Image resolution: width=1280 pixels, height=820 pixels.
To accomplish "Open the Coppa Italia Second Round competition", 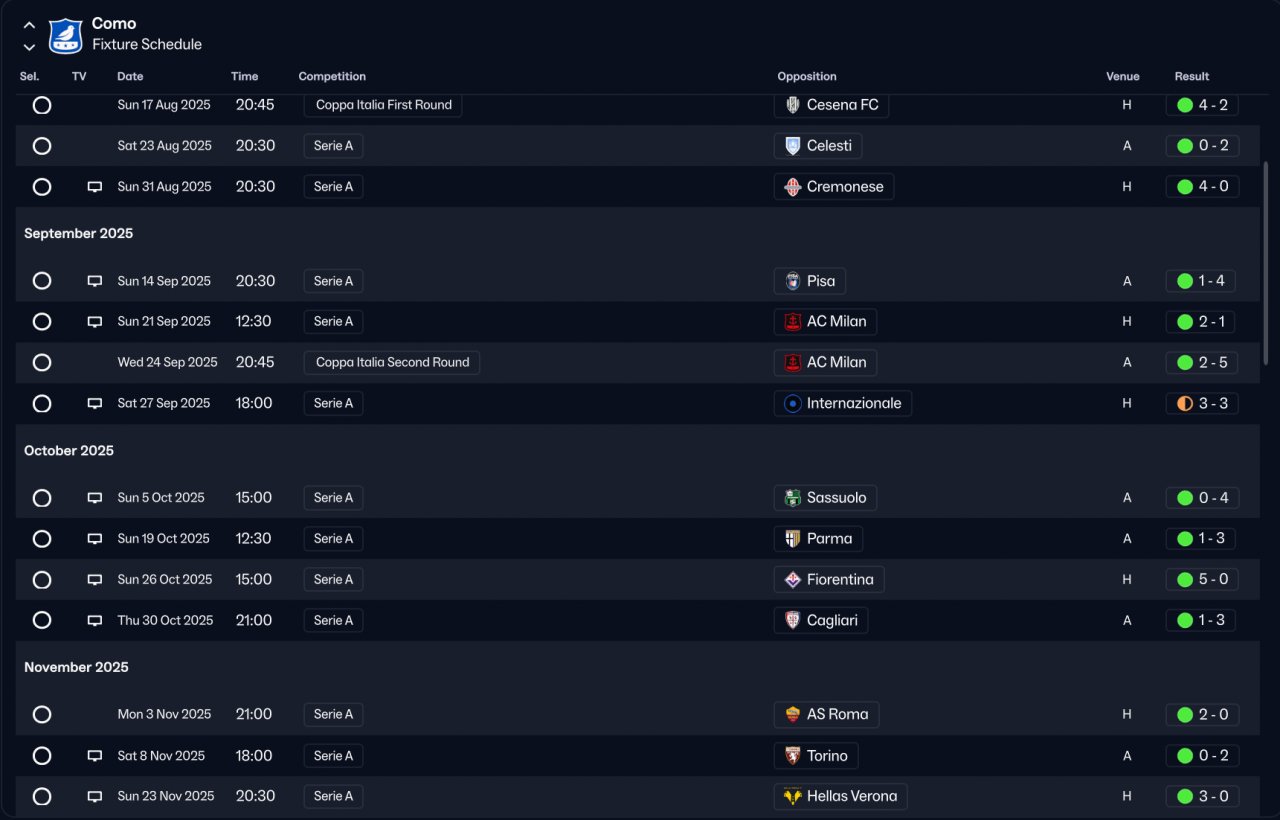I will coord(392,363).
